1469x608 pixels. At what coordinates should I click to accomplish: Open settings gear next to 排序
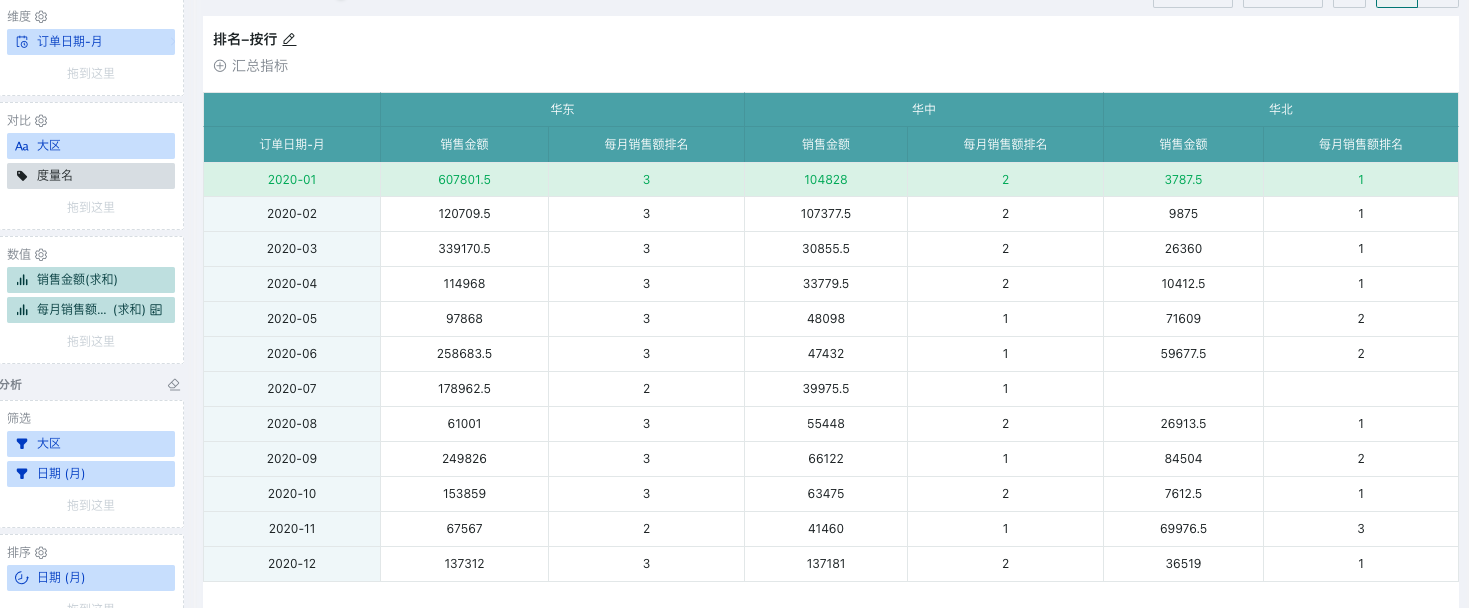coord(41,553)
